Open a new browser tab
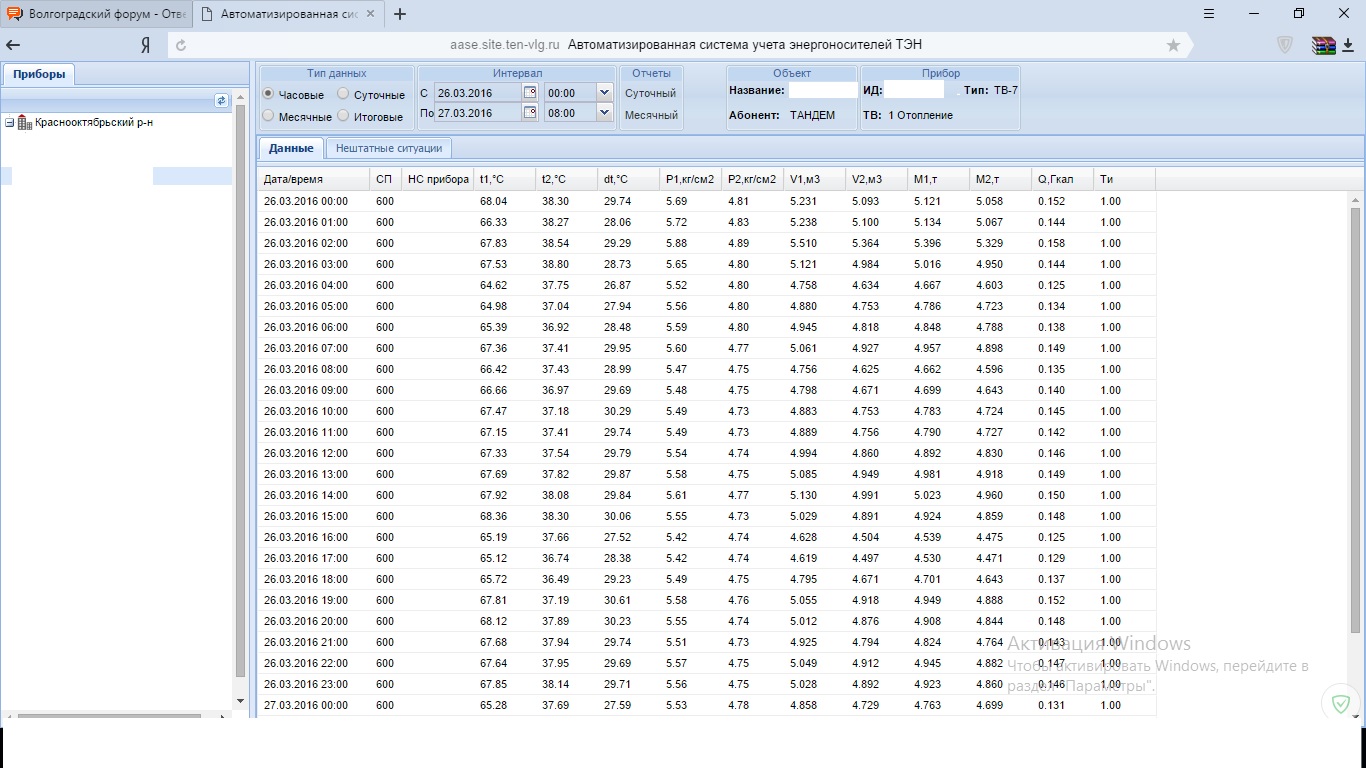 pos(400,14)
